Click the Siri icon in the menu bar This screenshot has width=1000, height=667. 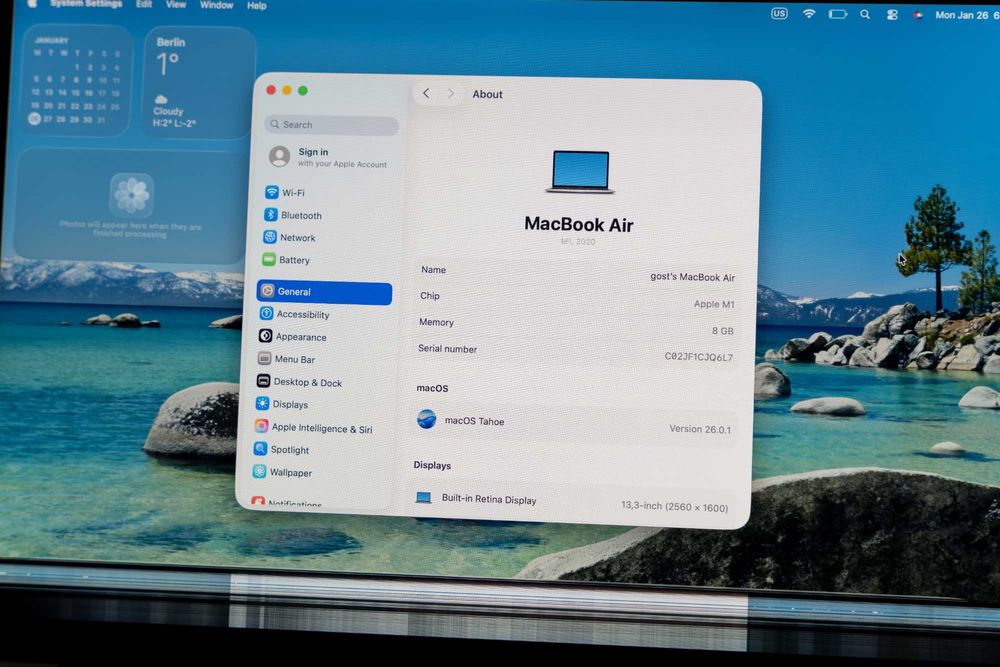tap(917, 15)
